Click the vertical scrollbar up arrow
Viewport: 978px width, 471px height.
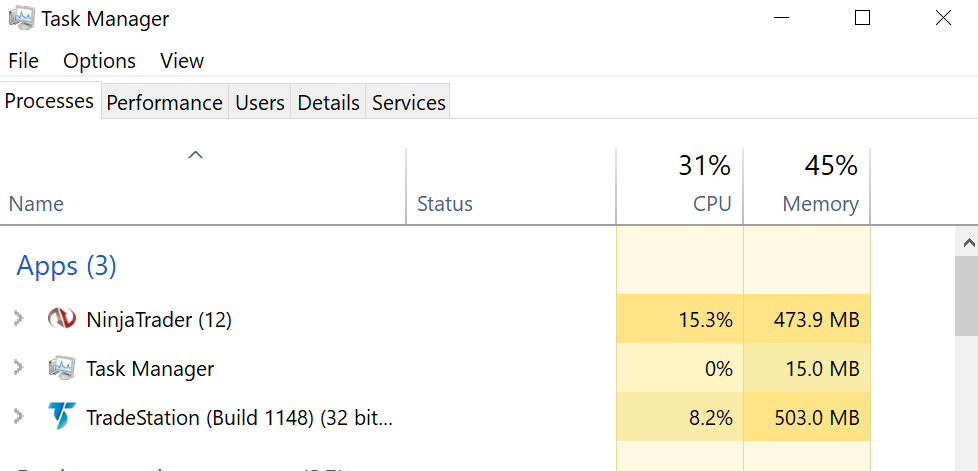point(967,243)
